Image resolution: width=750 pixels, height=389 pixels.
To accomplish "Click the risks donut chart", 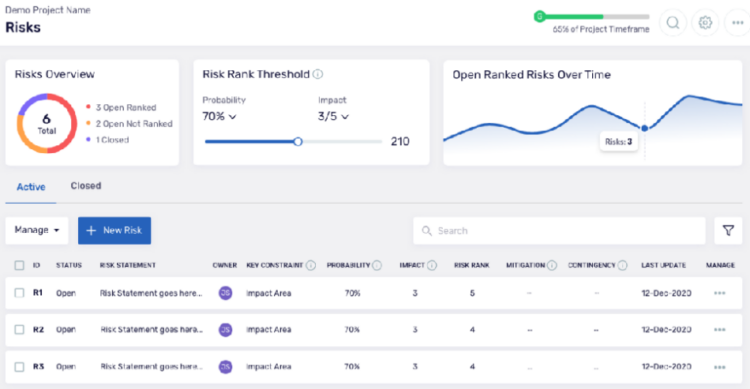I will coord(47,123).
